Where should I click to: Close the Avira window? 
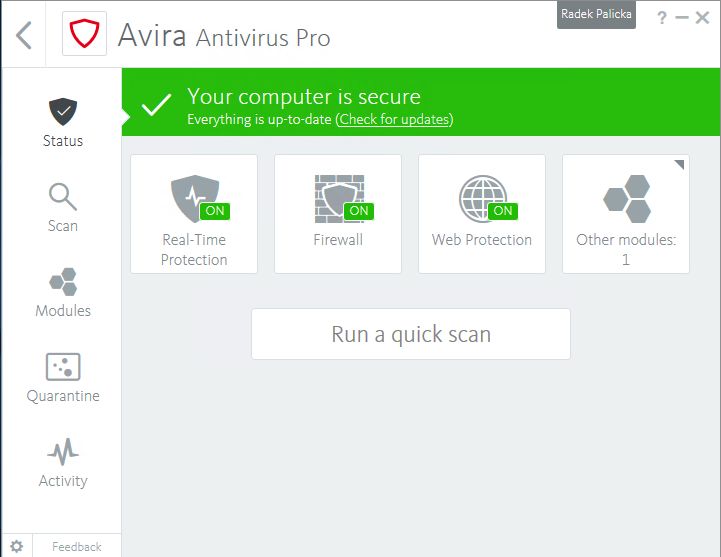pos(702,18)
